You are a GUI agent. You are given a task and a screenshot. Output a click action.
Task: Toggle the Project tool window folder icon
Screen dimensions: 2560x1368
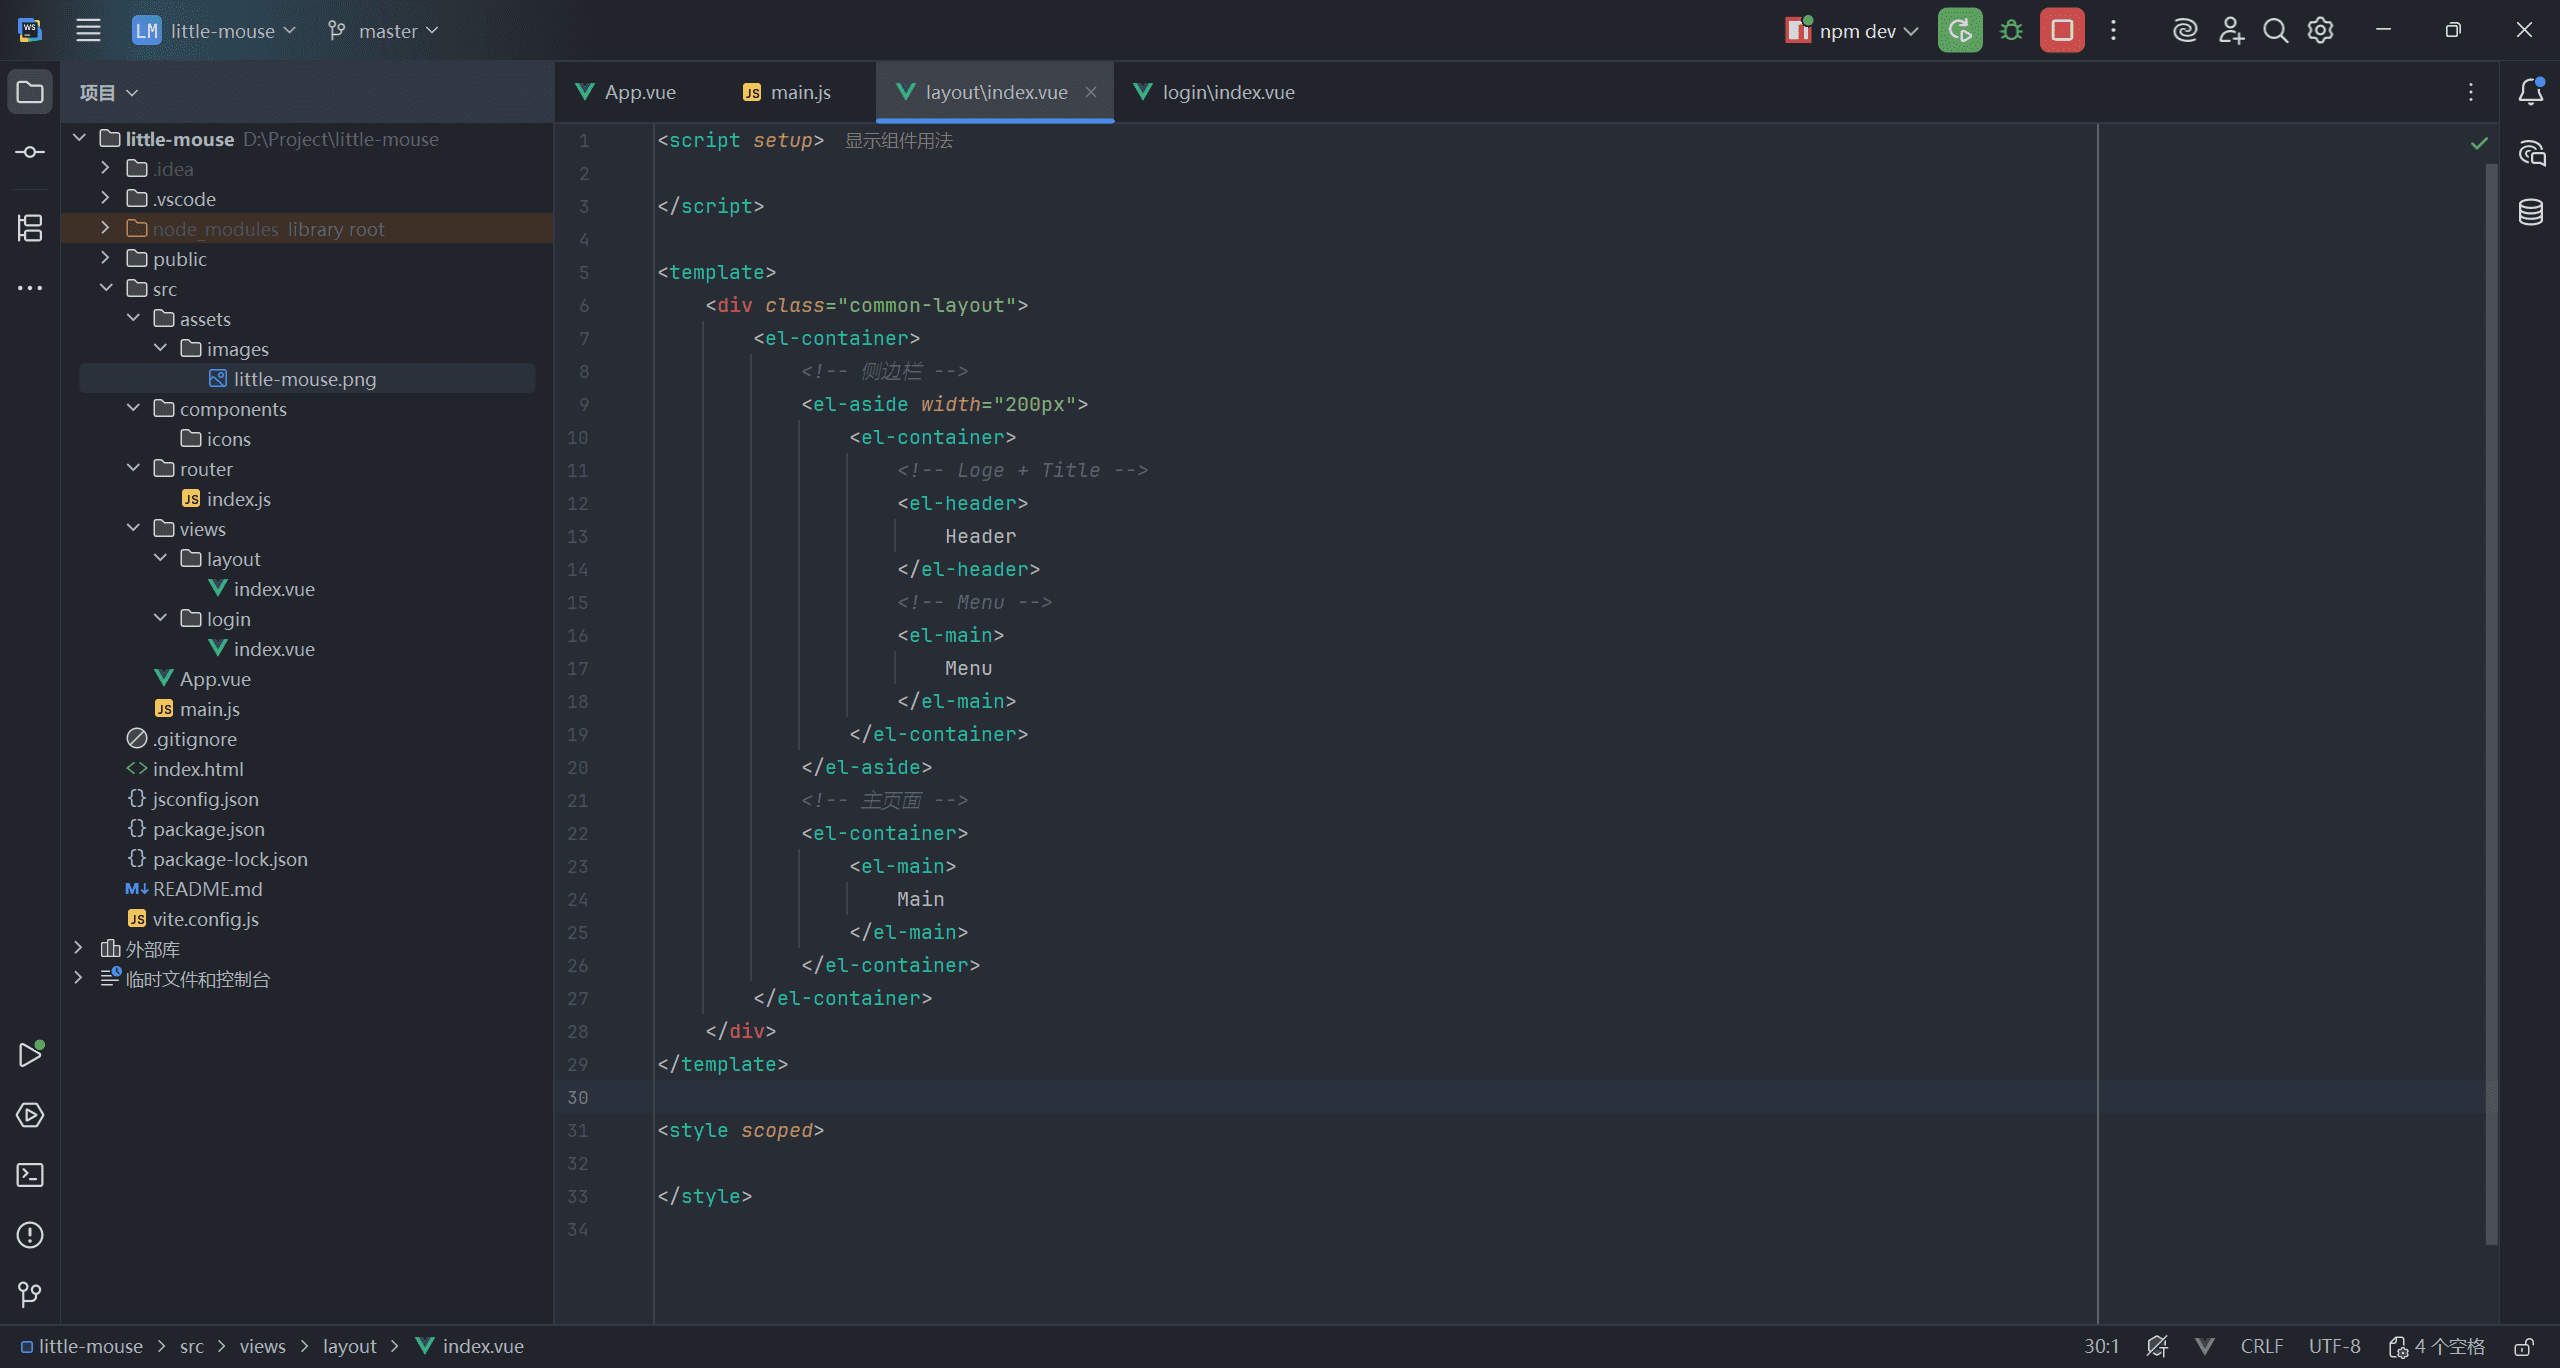[x=30, y=92]
